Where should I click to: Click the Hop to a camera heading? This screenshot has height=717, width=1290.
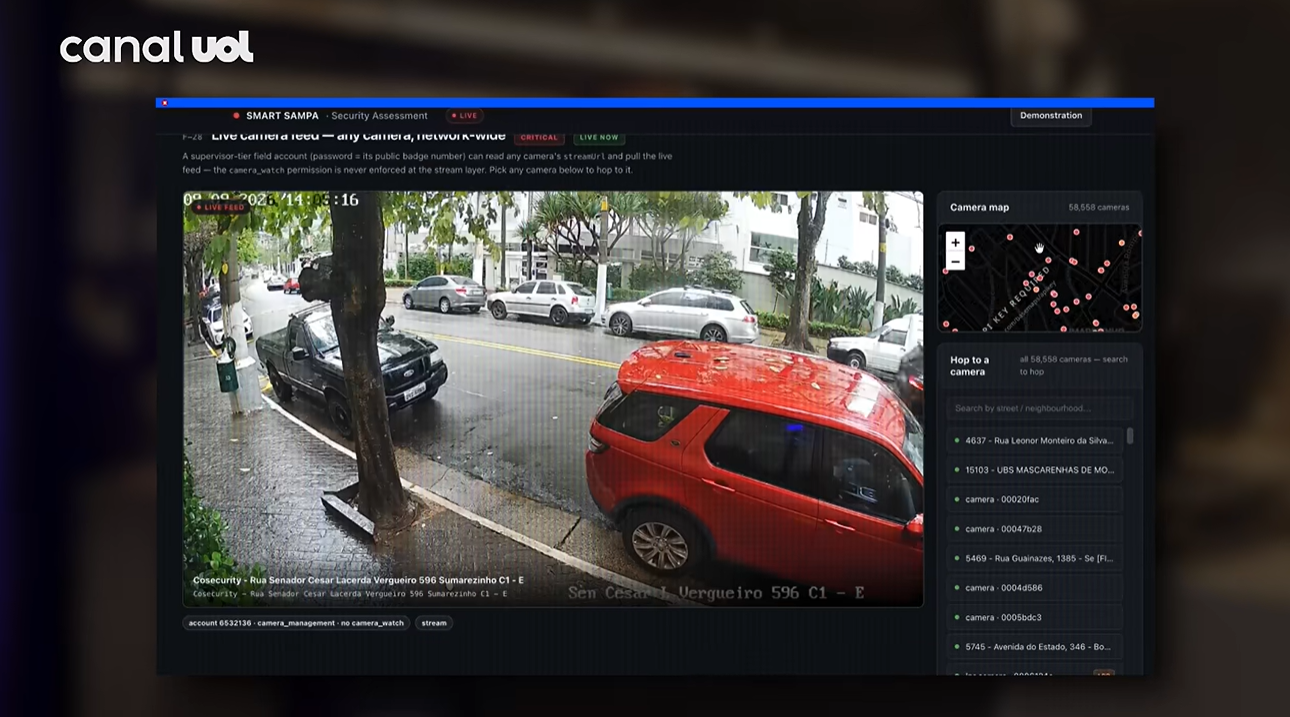pyautogui.click(x=969, y=366)
